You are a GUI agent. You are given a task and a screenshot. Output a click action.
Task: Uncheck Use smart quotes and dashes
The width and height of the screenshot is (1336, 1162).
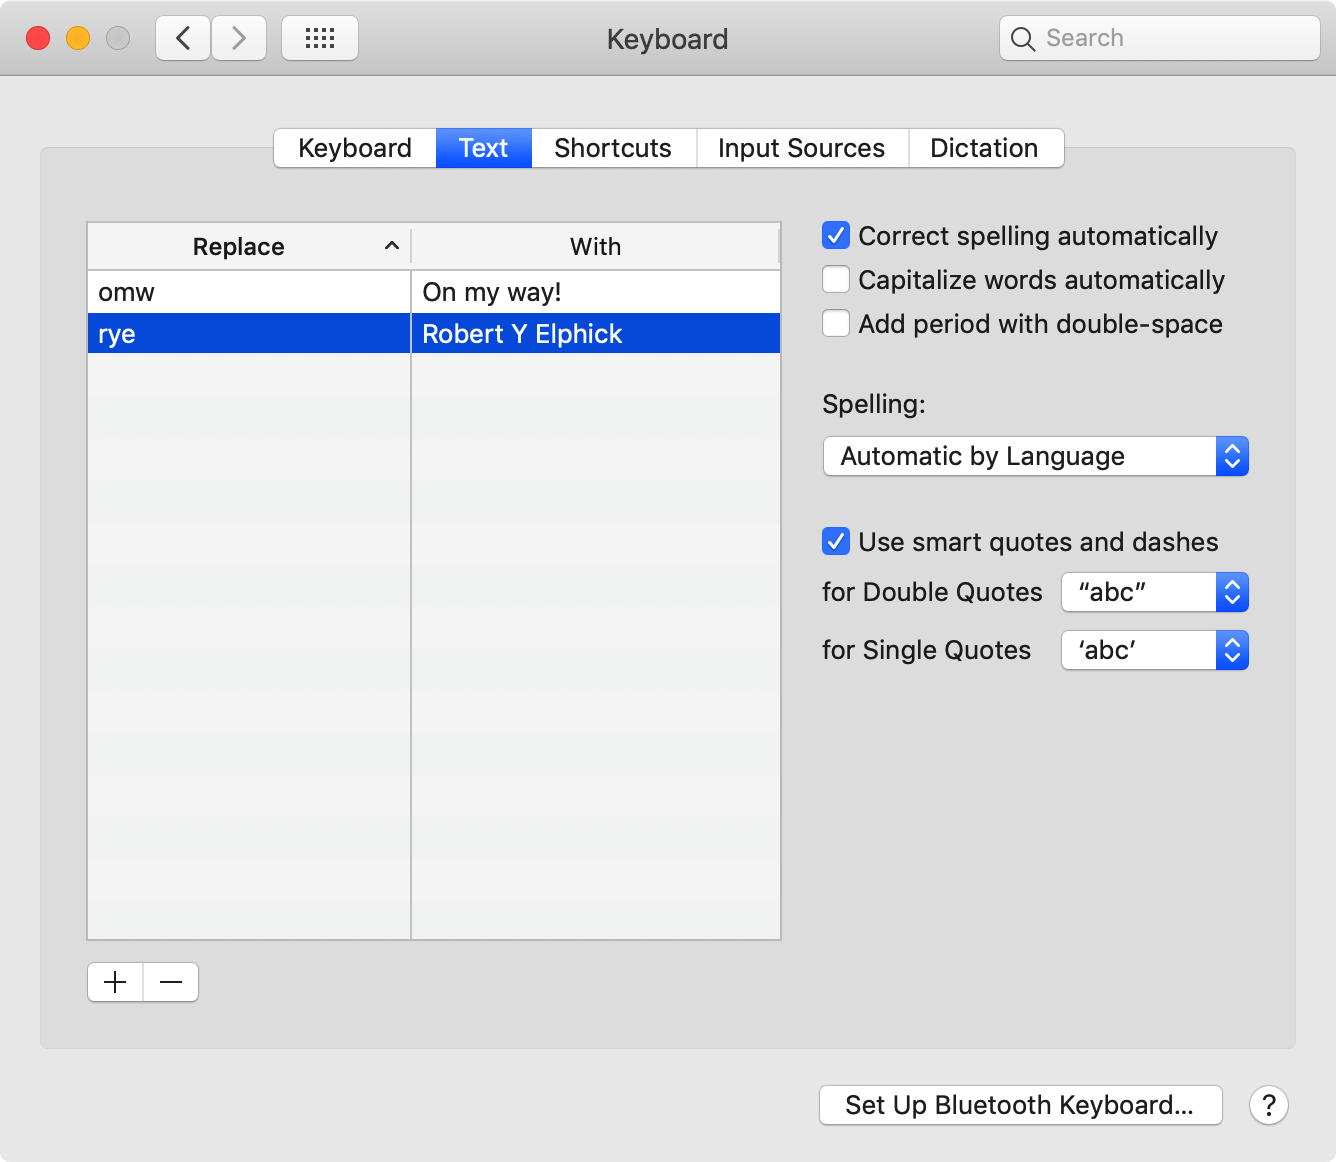(836, 542)
